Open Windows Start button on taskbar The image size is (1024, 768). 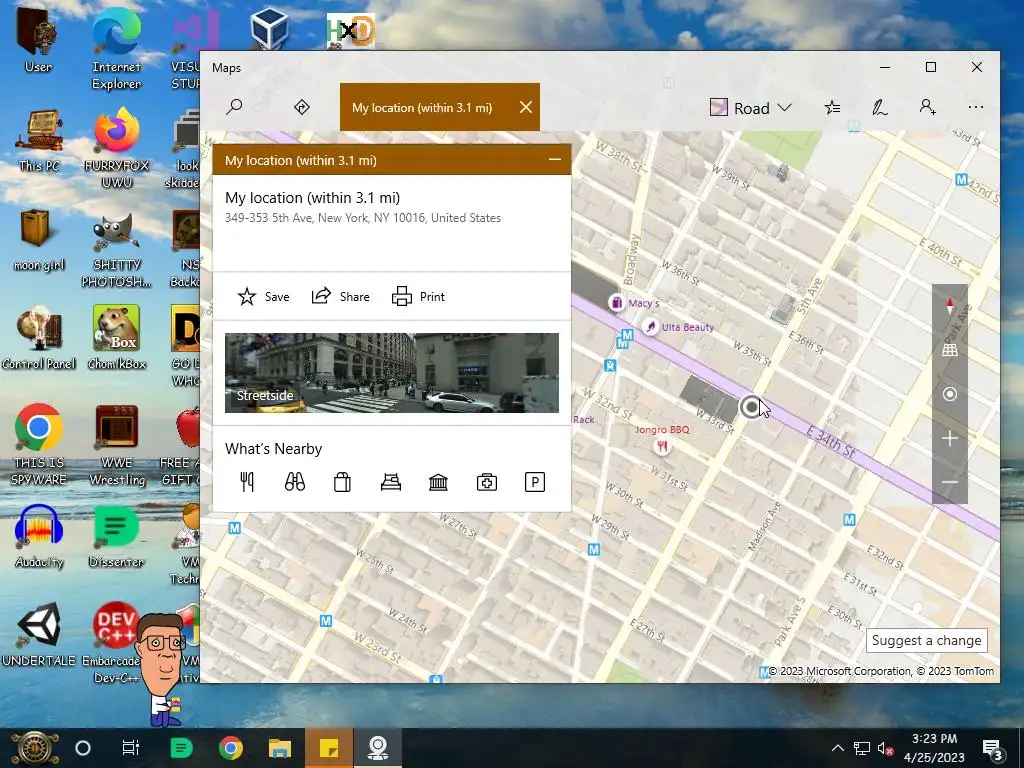(x=35, y=748)
